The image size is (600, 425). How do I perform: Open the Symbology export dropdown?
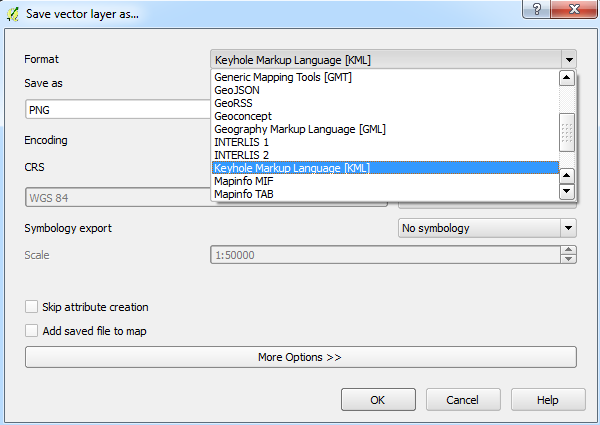click(x=487, y=228)
